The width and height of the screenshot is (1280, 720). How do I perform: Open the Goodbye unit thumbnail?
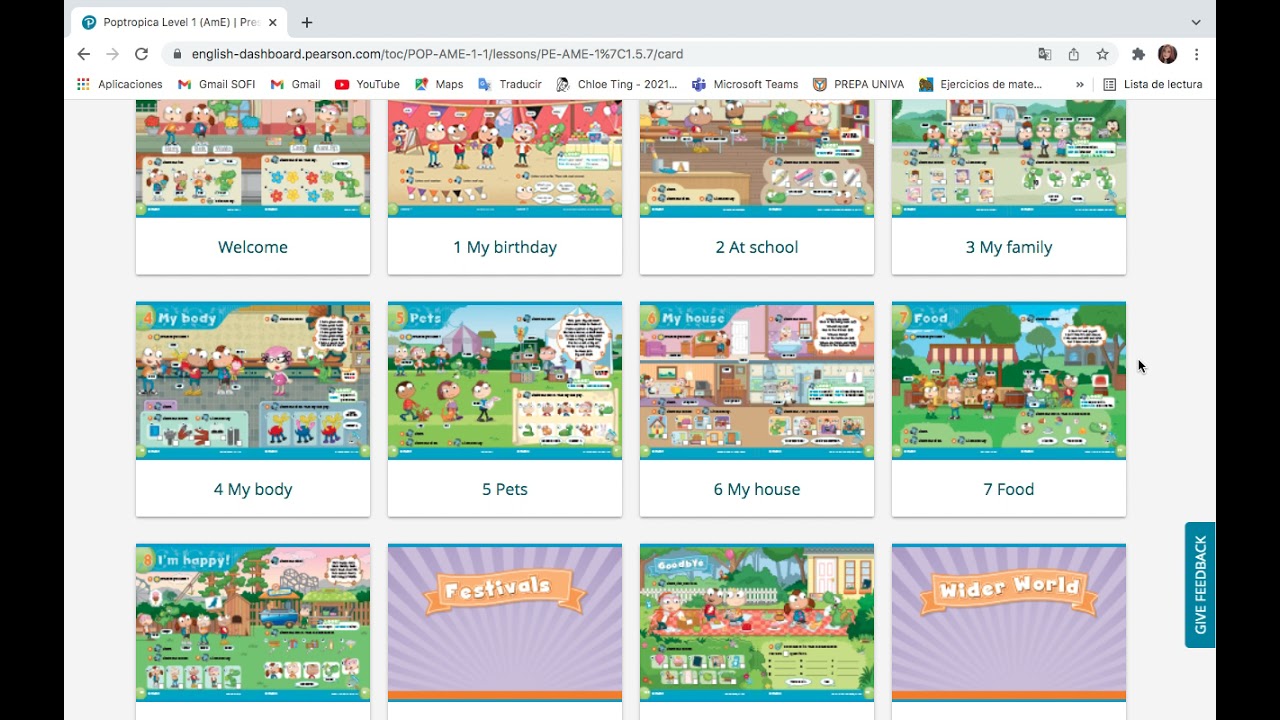click(757, 623)
